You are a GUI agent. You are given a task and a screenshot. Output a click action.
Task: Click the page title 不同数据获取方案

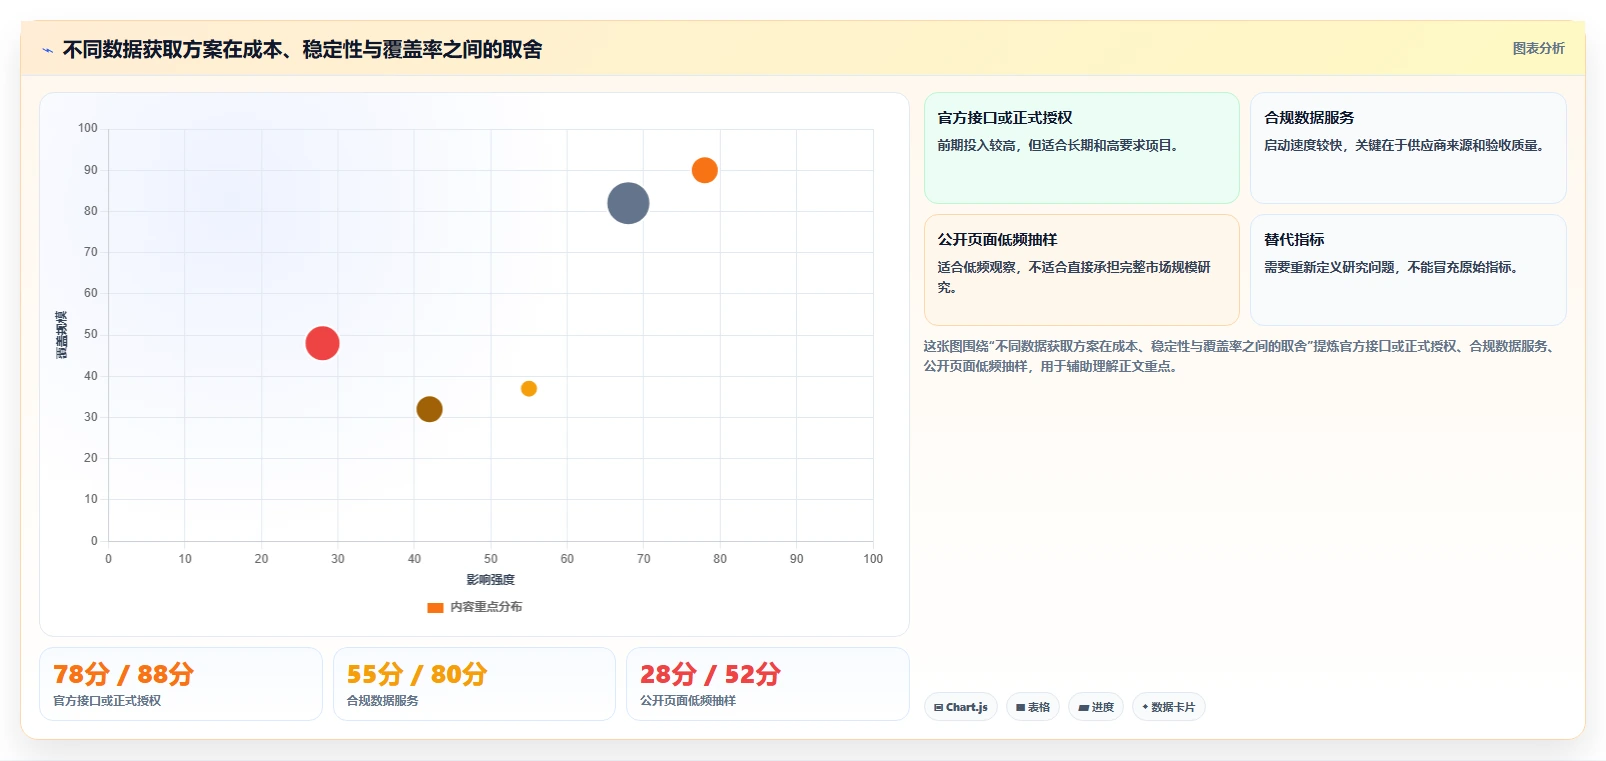pos(302,50)
